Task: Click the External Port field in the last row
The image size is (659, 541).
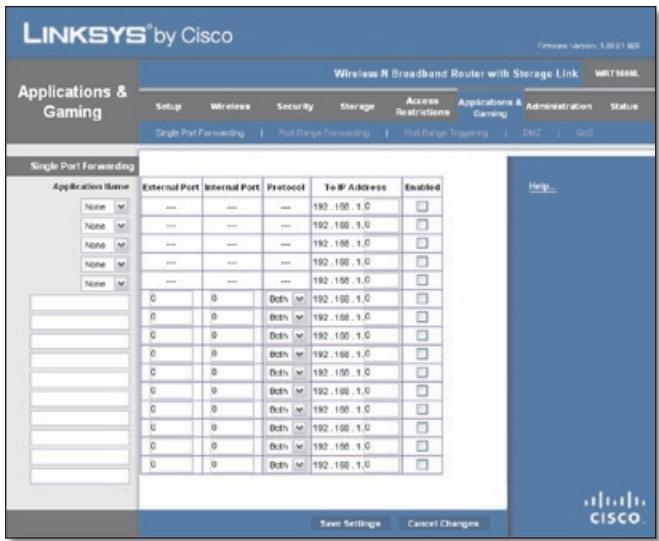Action: 171,464
